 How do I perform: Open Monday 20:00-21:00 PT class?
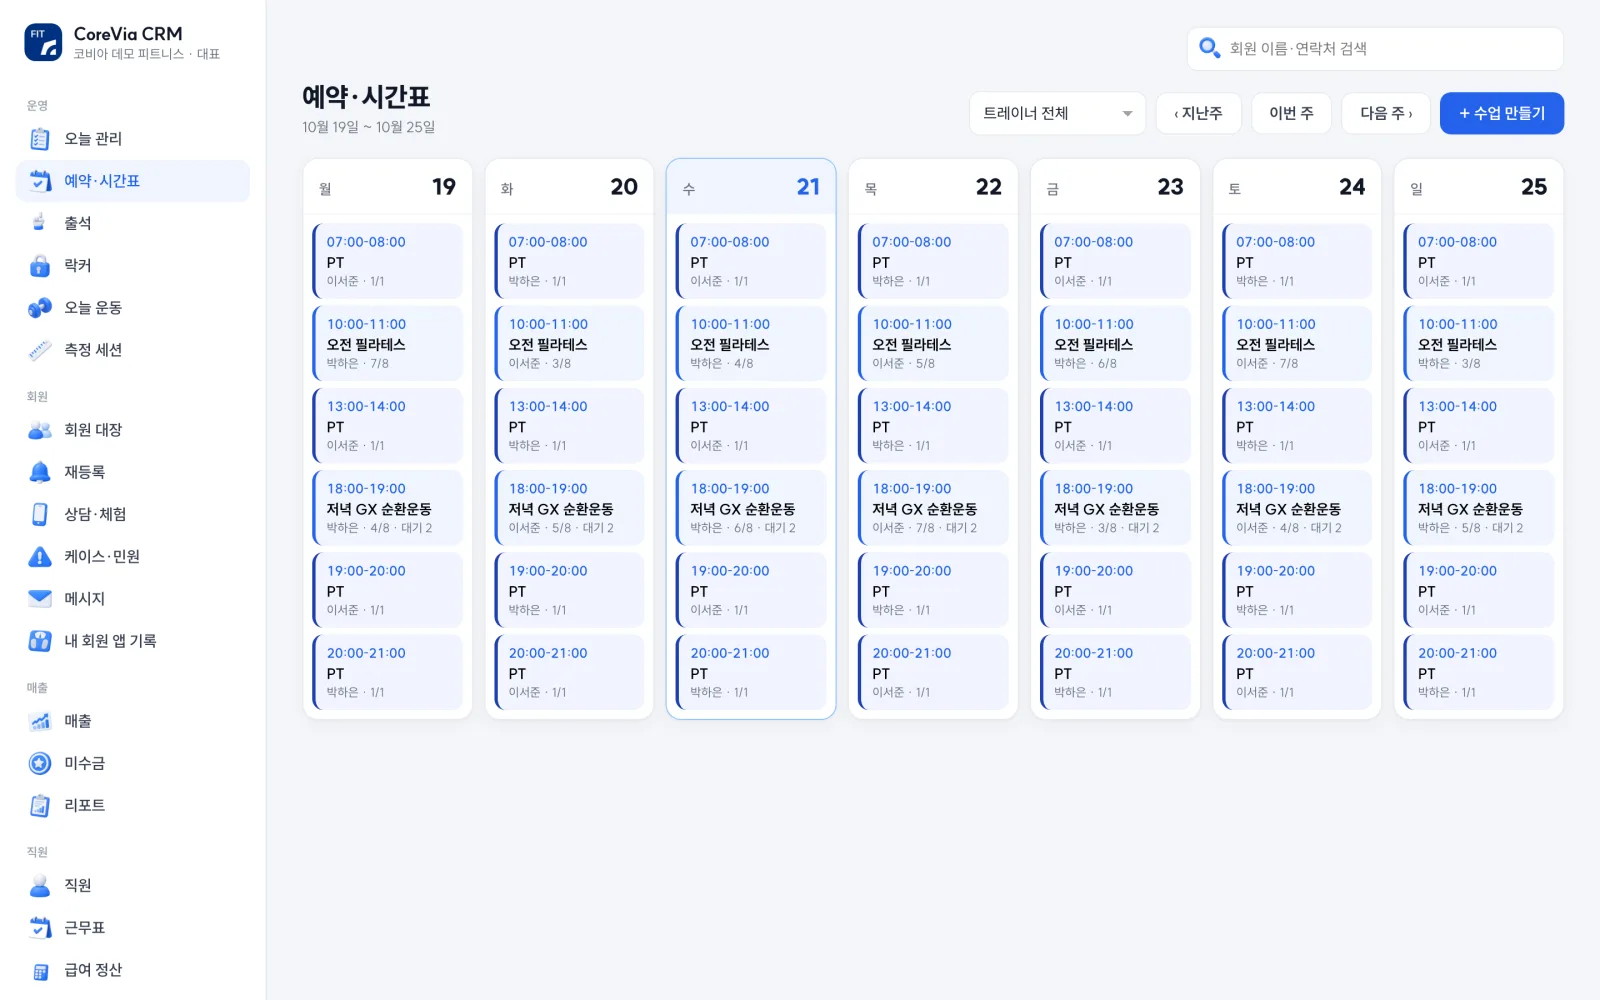tap(387, 672)
